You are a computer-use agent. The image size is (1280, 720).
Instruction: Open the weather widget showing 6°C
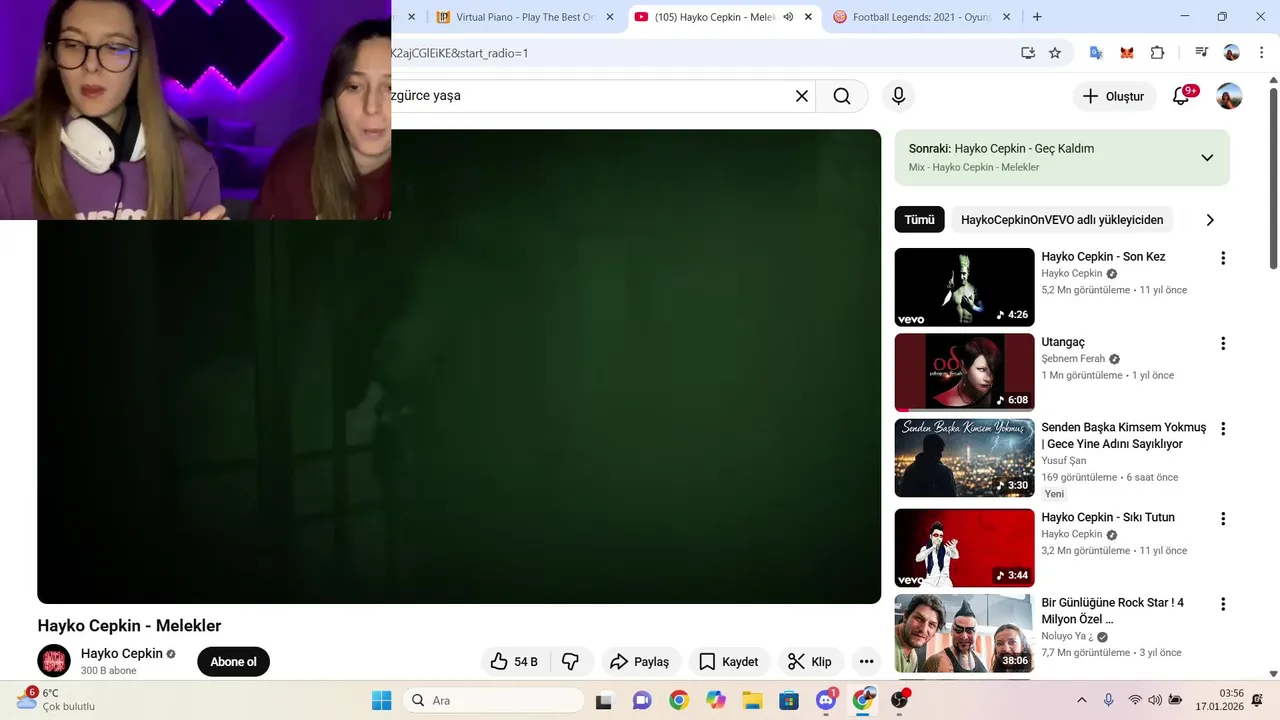[x=56, y=699]
